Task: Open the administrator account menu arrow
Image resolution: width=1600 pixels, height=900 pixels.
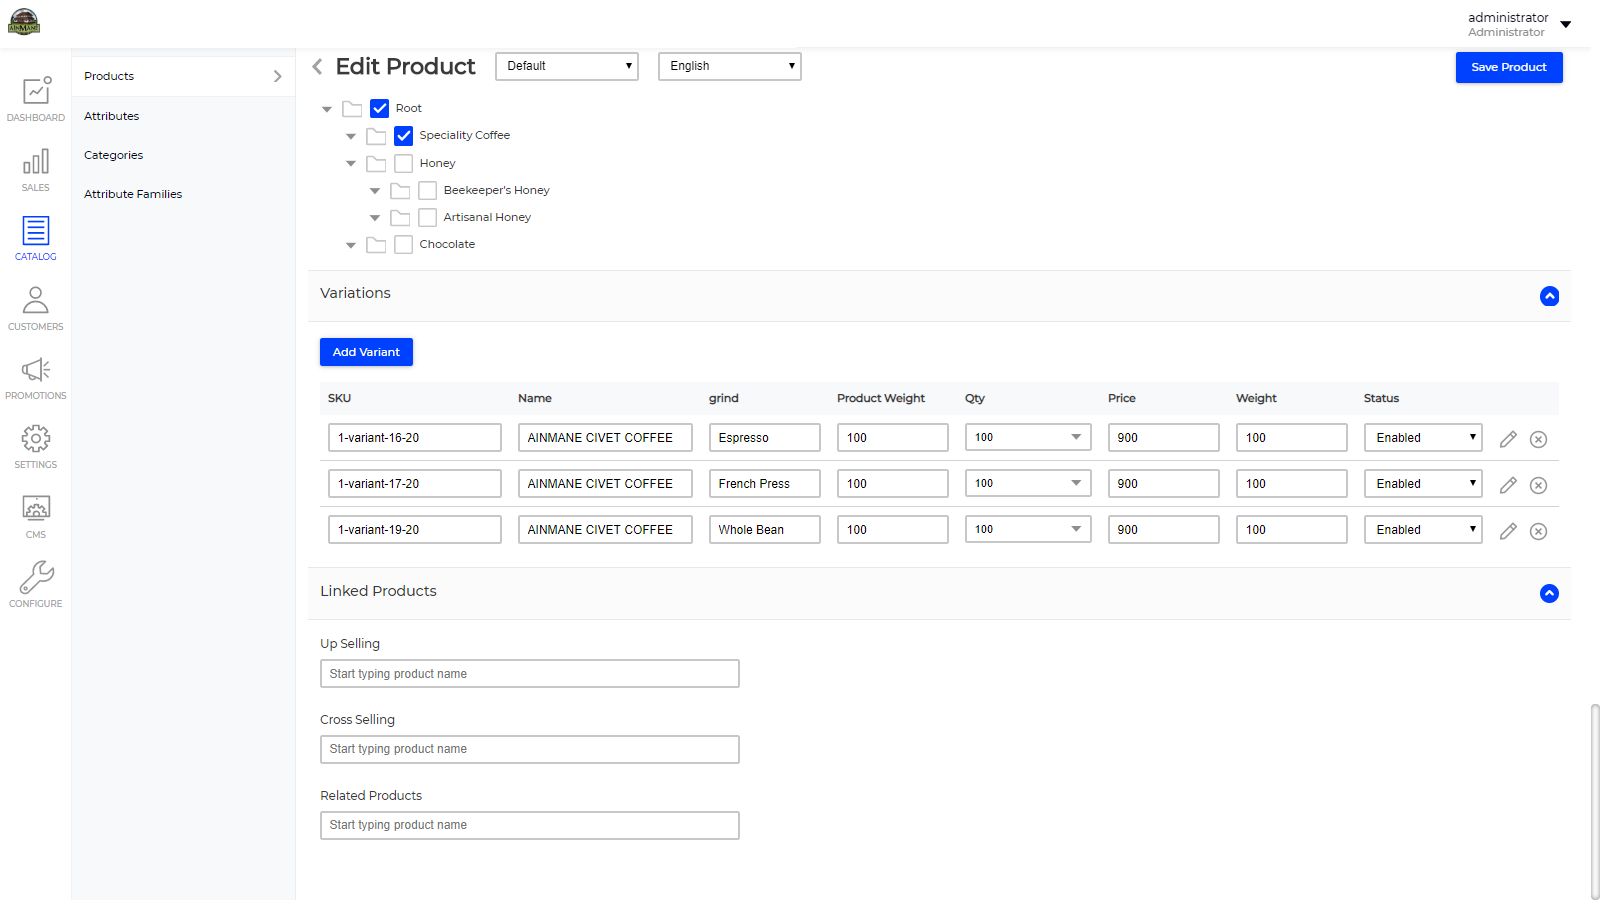Action: point(1566,25)
